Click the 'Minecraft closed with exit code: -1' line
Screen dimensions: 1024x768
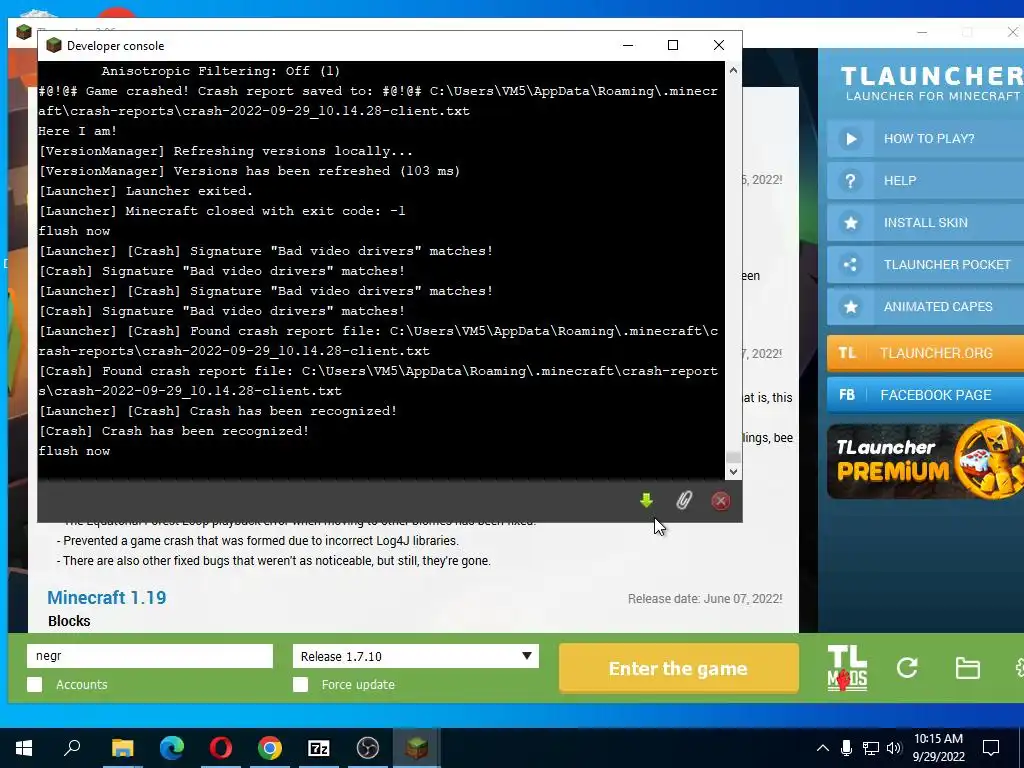[222, 211]
